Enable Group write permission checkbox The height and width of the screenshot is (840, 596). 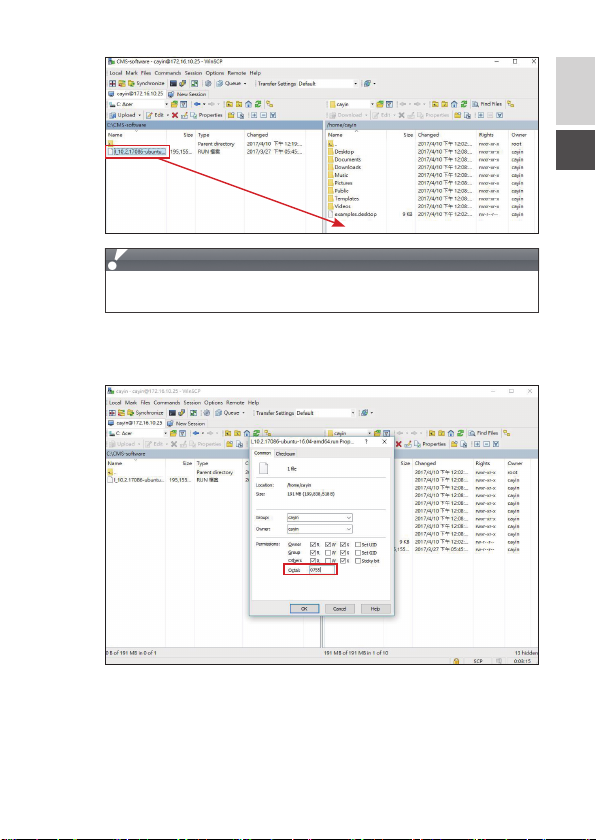pos(328,552)
